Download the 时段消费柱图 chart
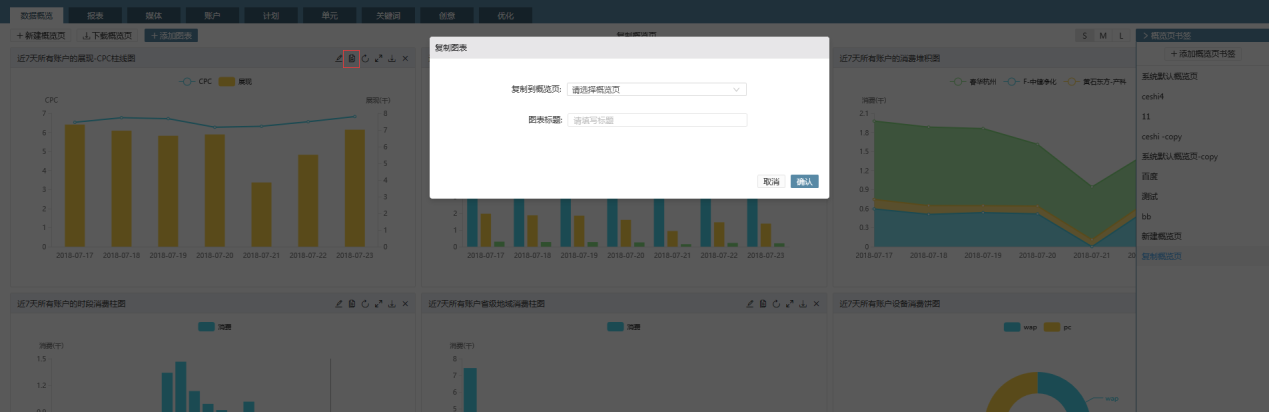The image size is (1269, 412). [x=391, y=303]
